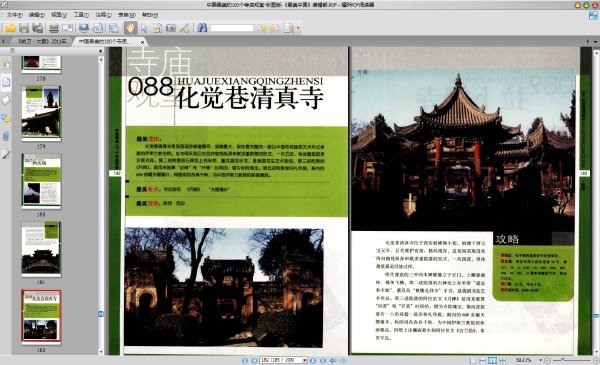Select the Hand tool in toolbar
600x365 pixels.
pos(131,28)
